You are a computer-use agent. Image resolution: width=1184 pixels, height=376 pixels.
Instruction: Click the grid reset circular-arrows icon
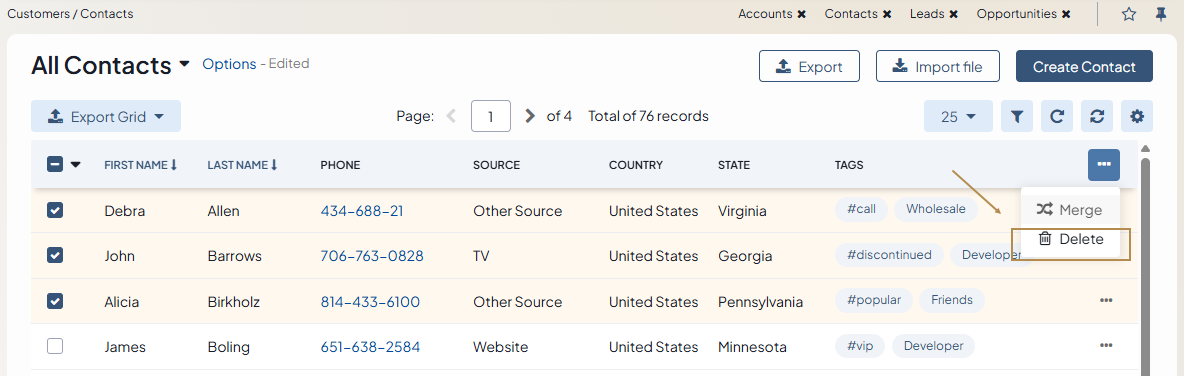[x=1097, y=116]
